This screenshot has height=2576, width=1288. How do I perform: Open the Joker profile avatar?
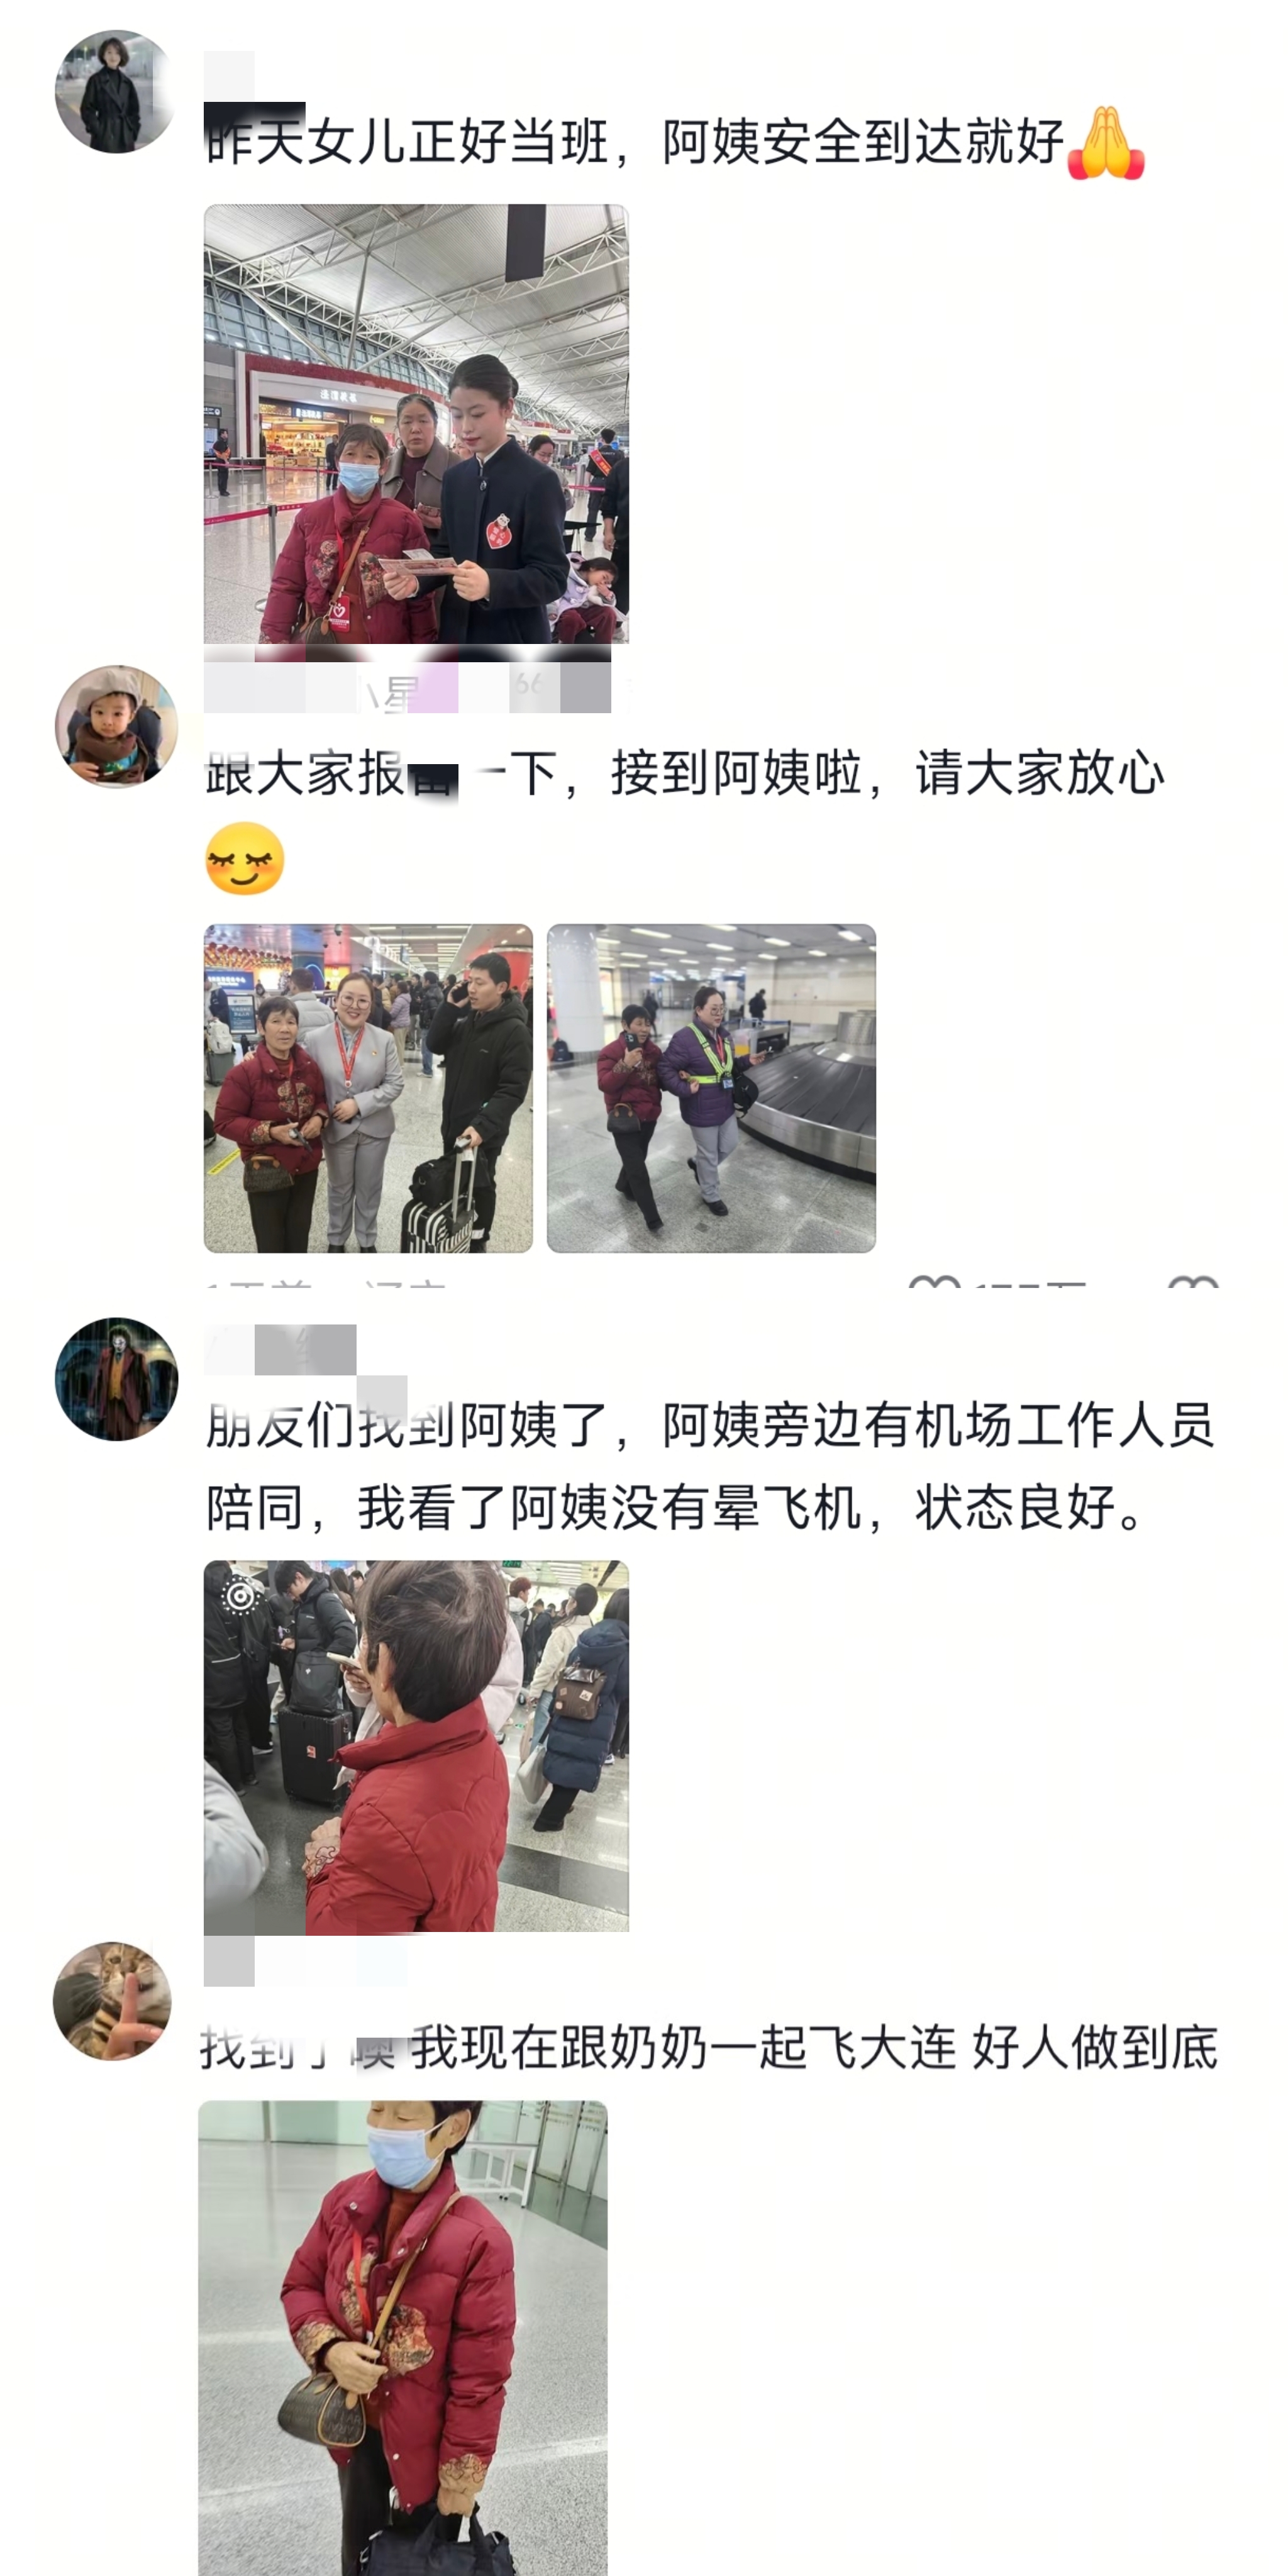click(x=116, y=1379)
